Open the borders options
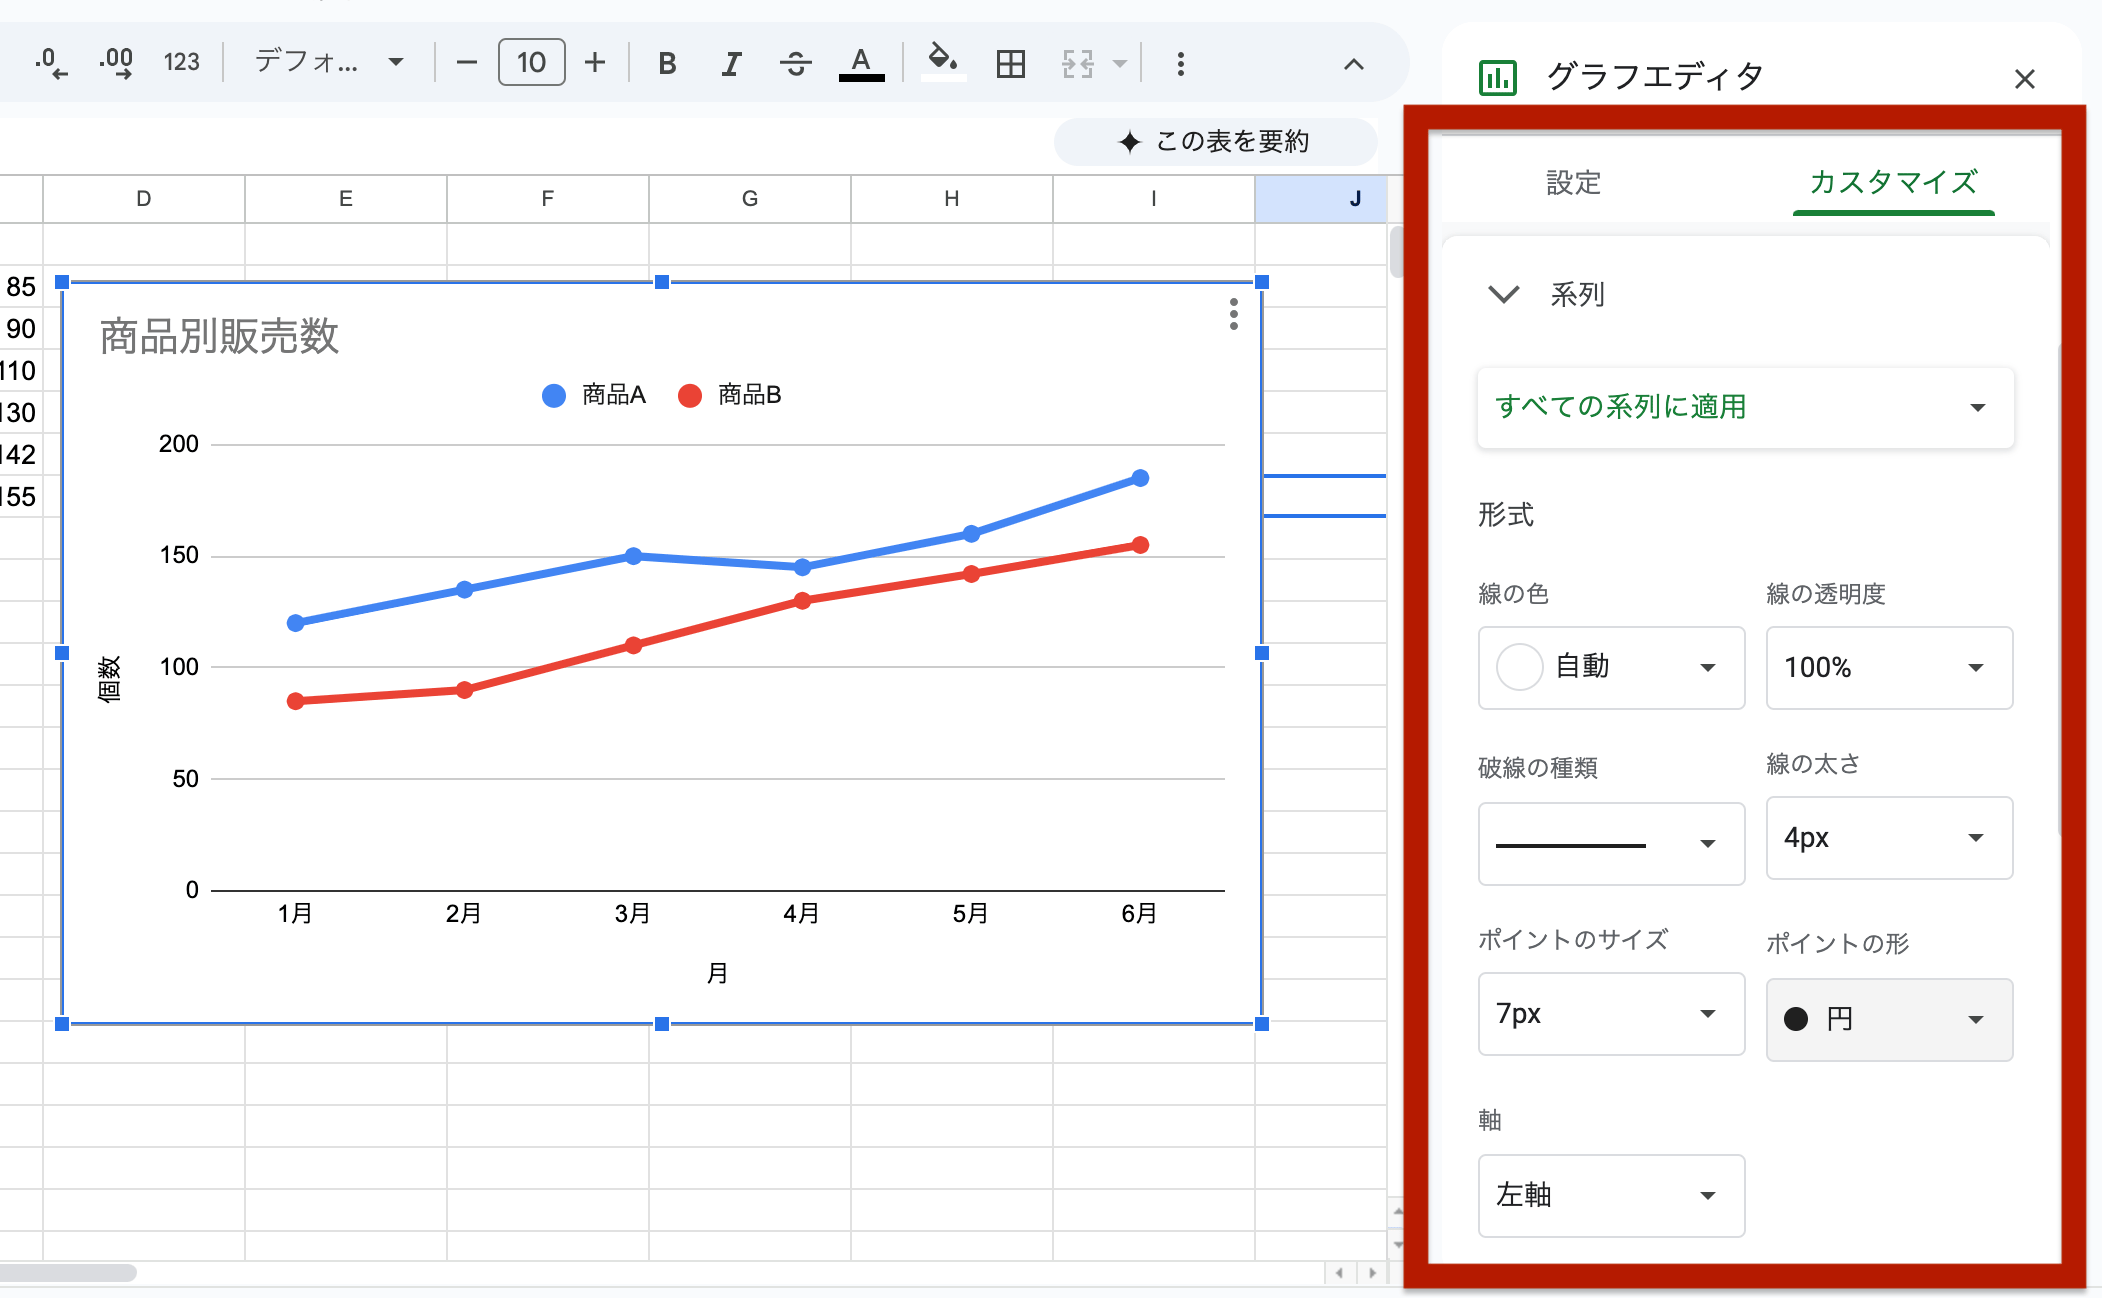 tap(1011, 62)
